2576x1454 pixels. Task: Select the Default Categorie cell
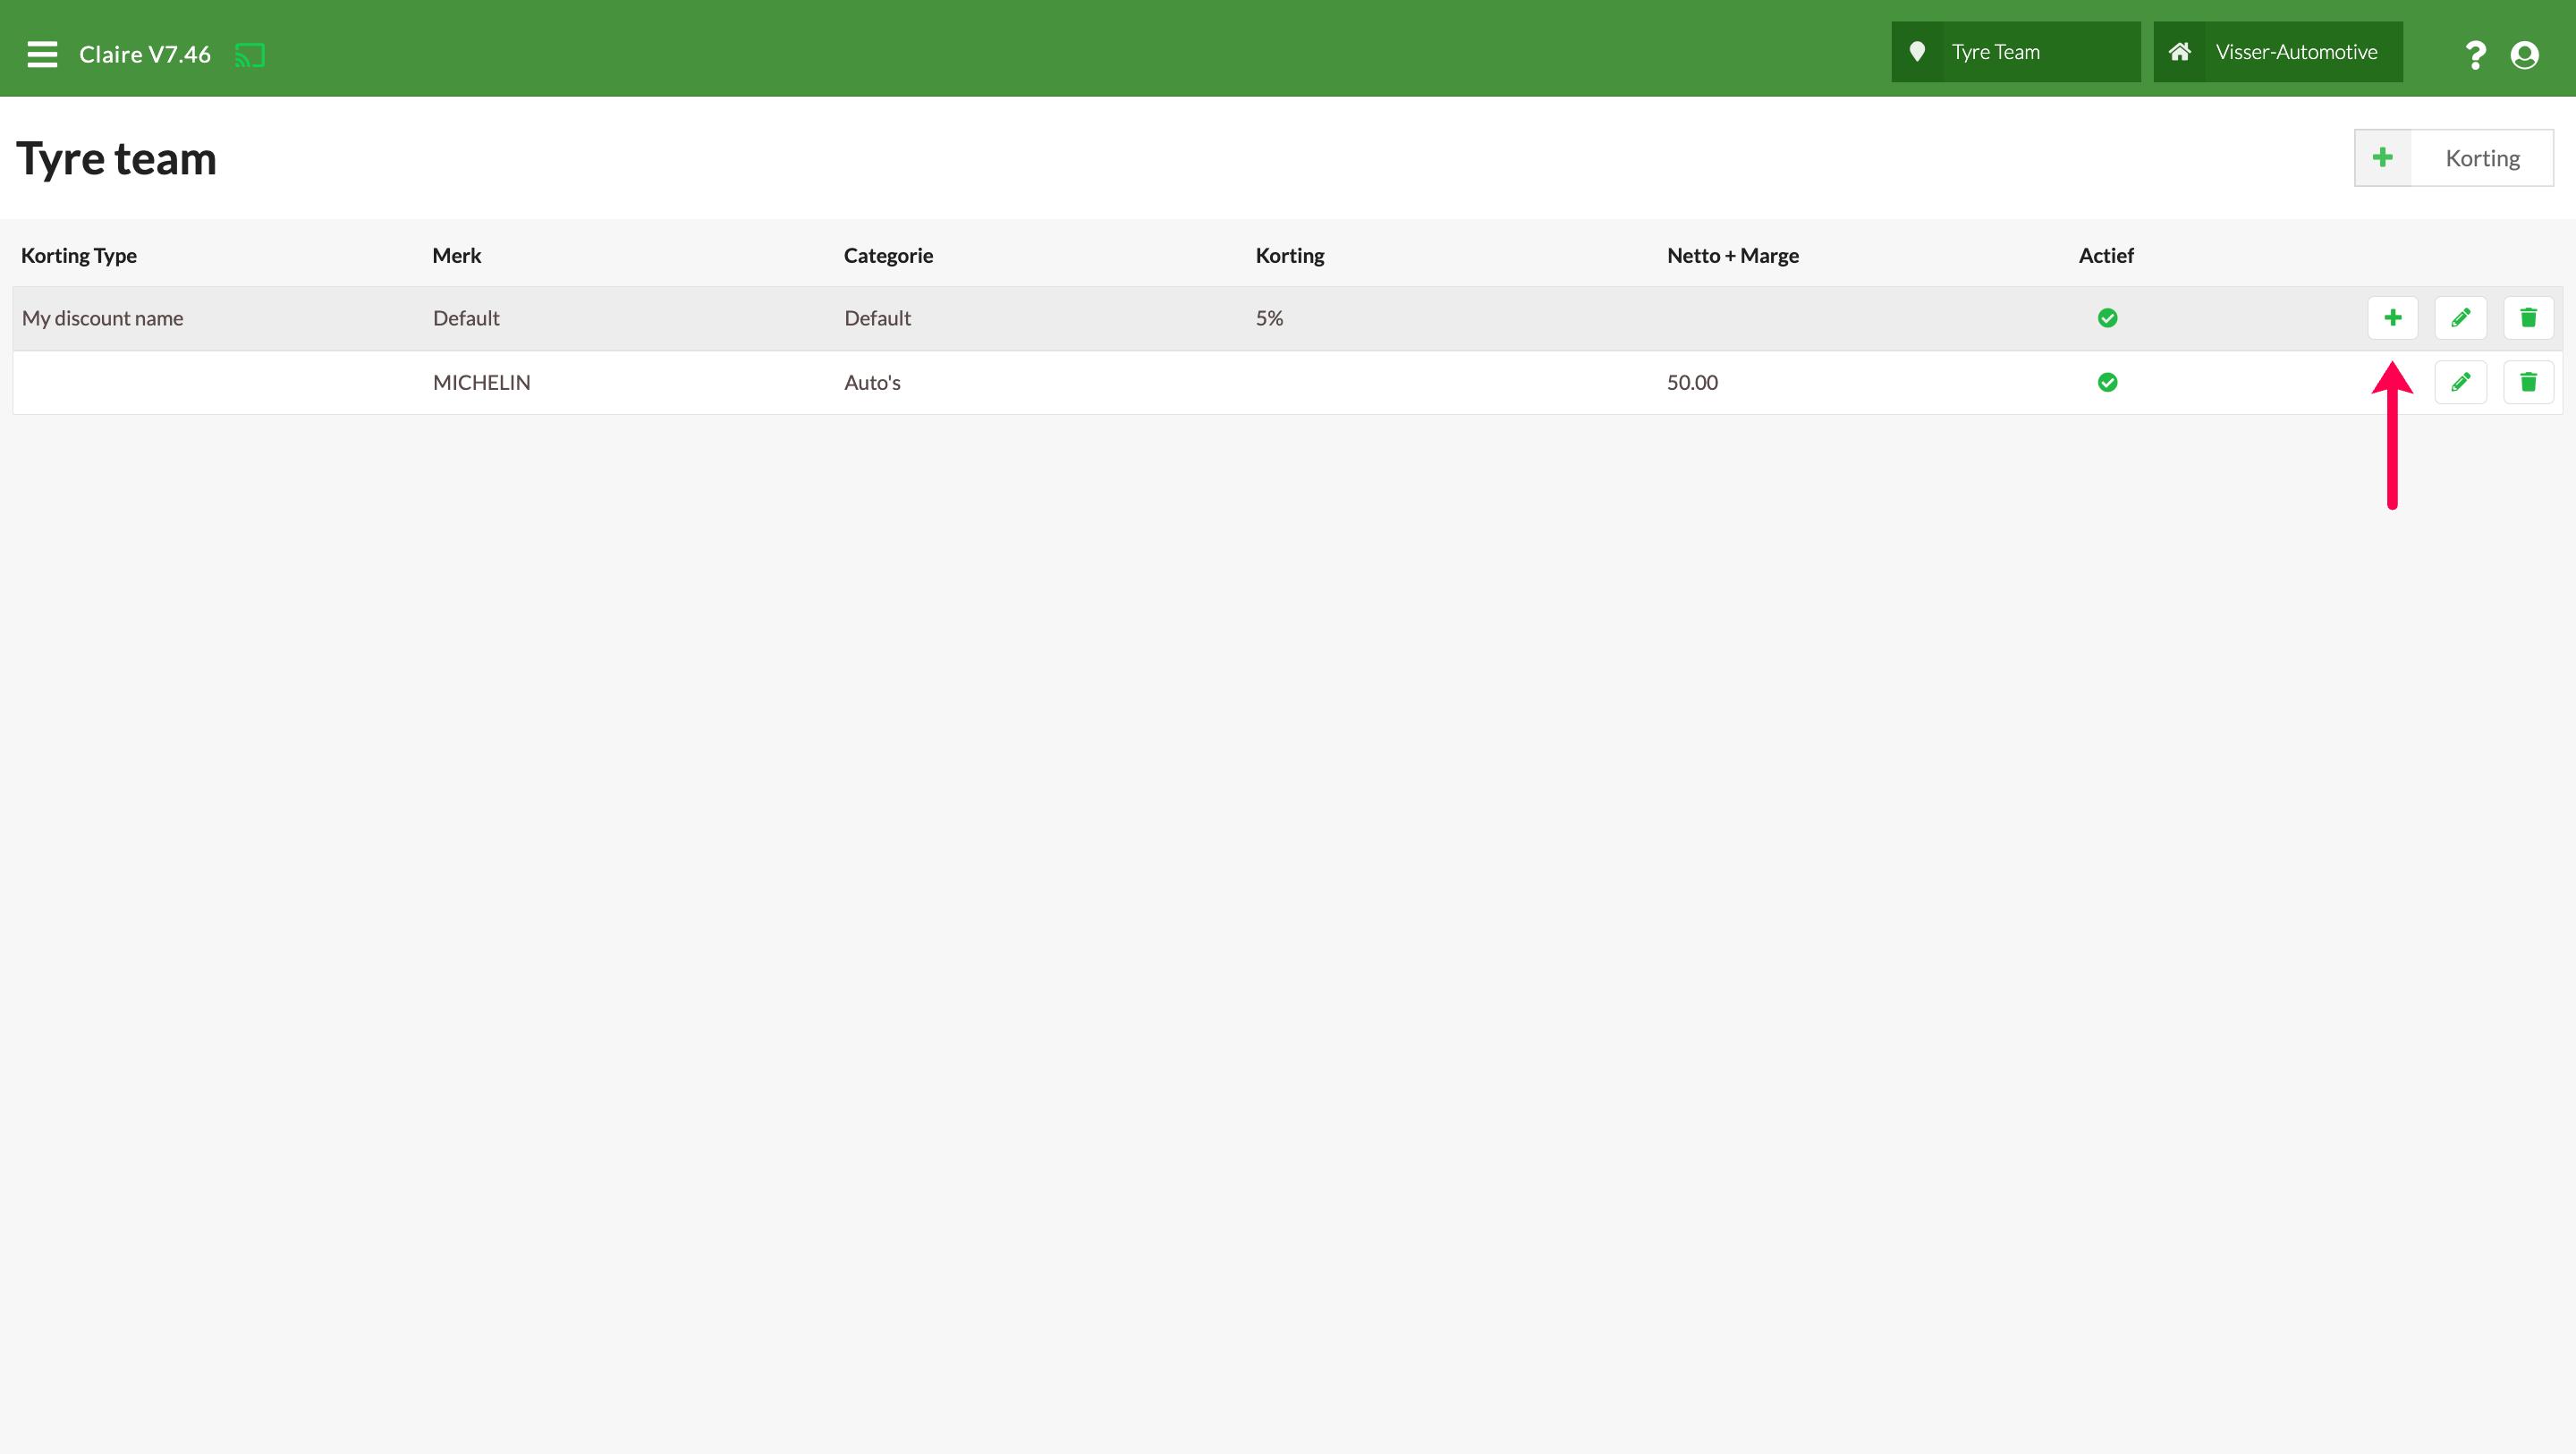877,318
